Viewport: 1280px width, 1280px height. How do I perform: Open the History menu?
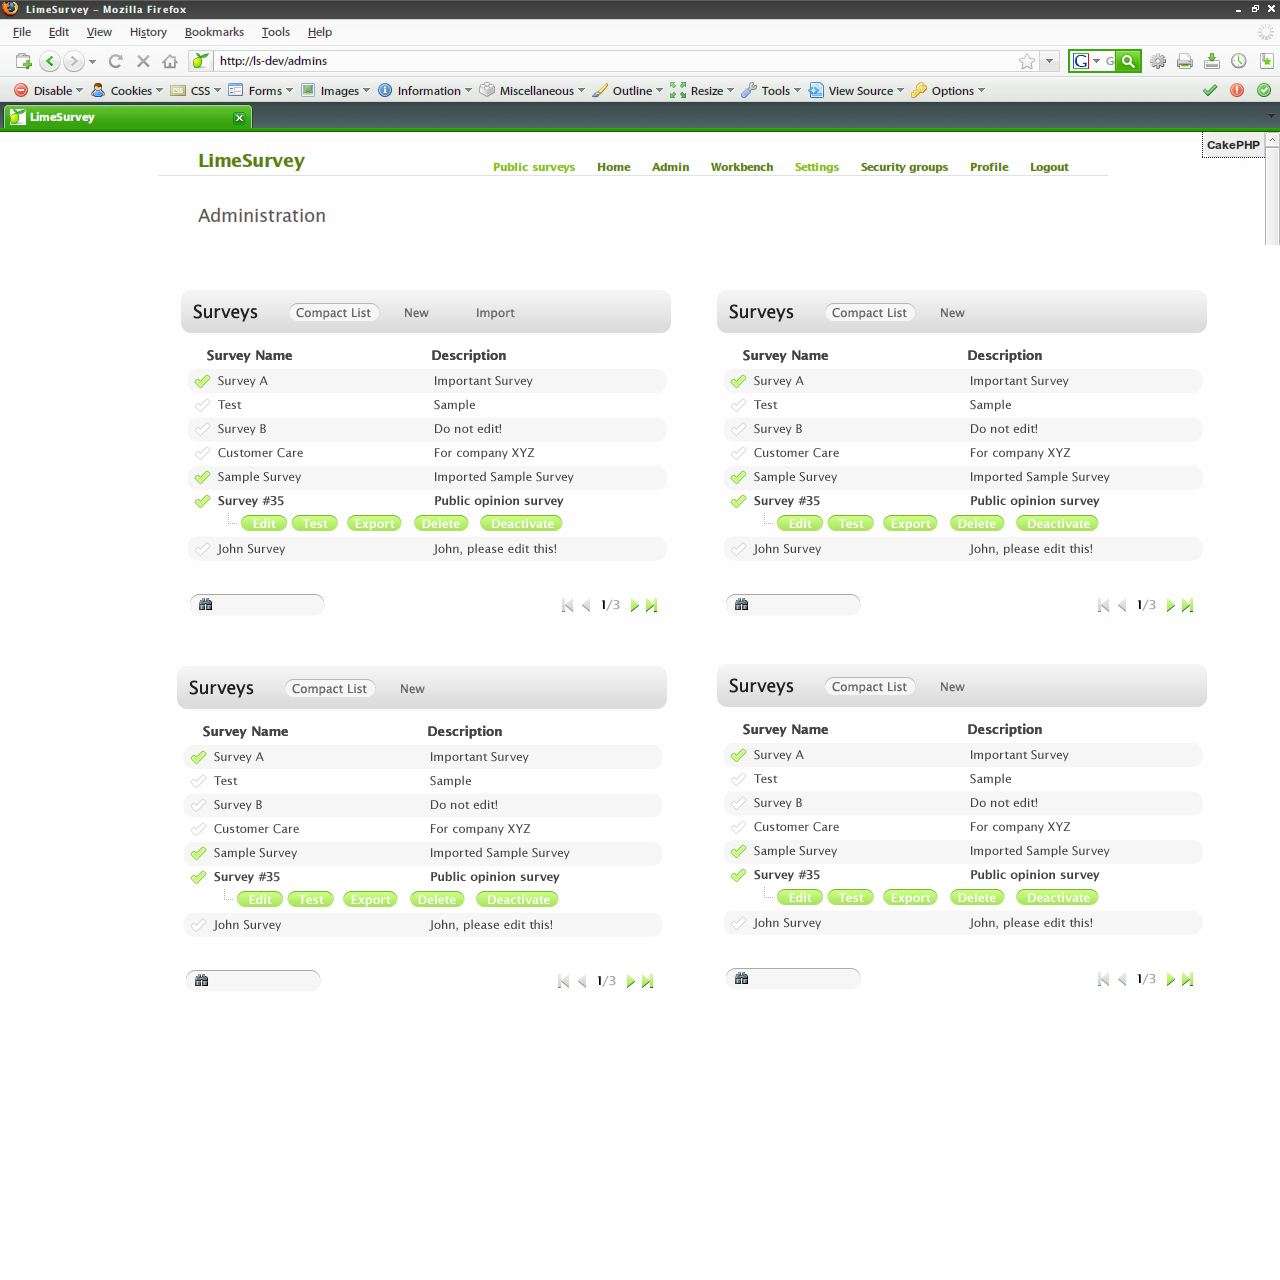pos(148,32)
